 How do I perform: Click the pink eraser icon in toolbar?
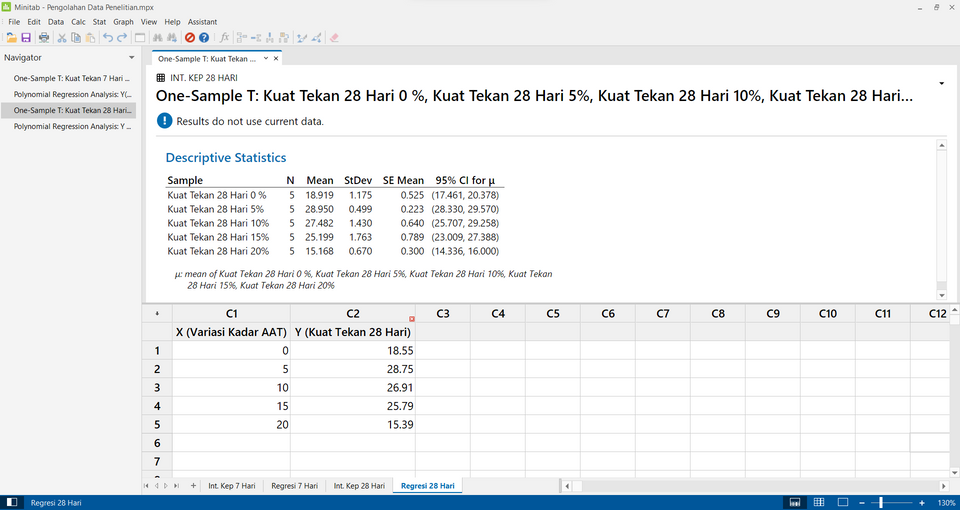click(x=334, y=37)
